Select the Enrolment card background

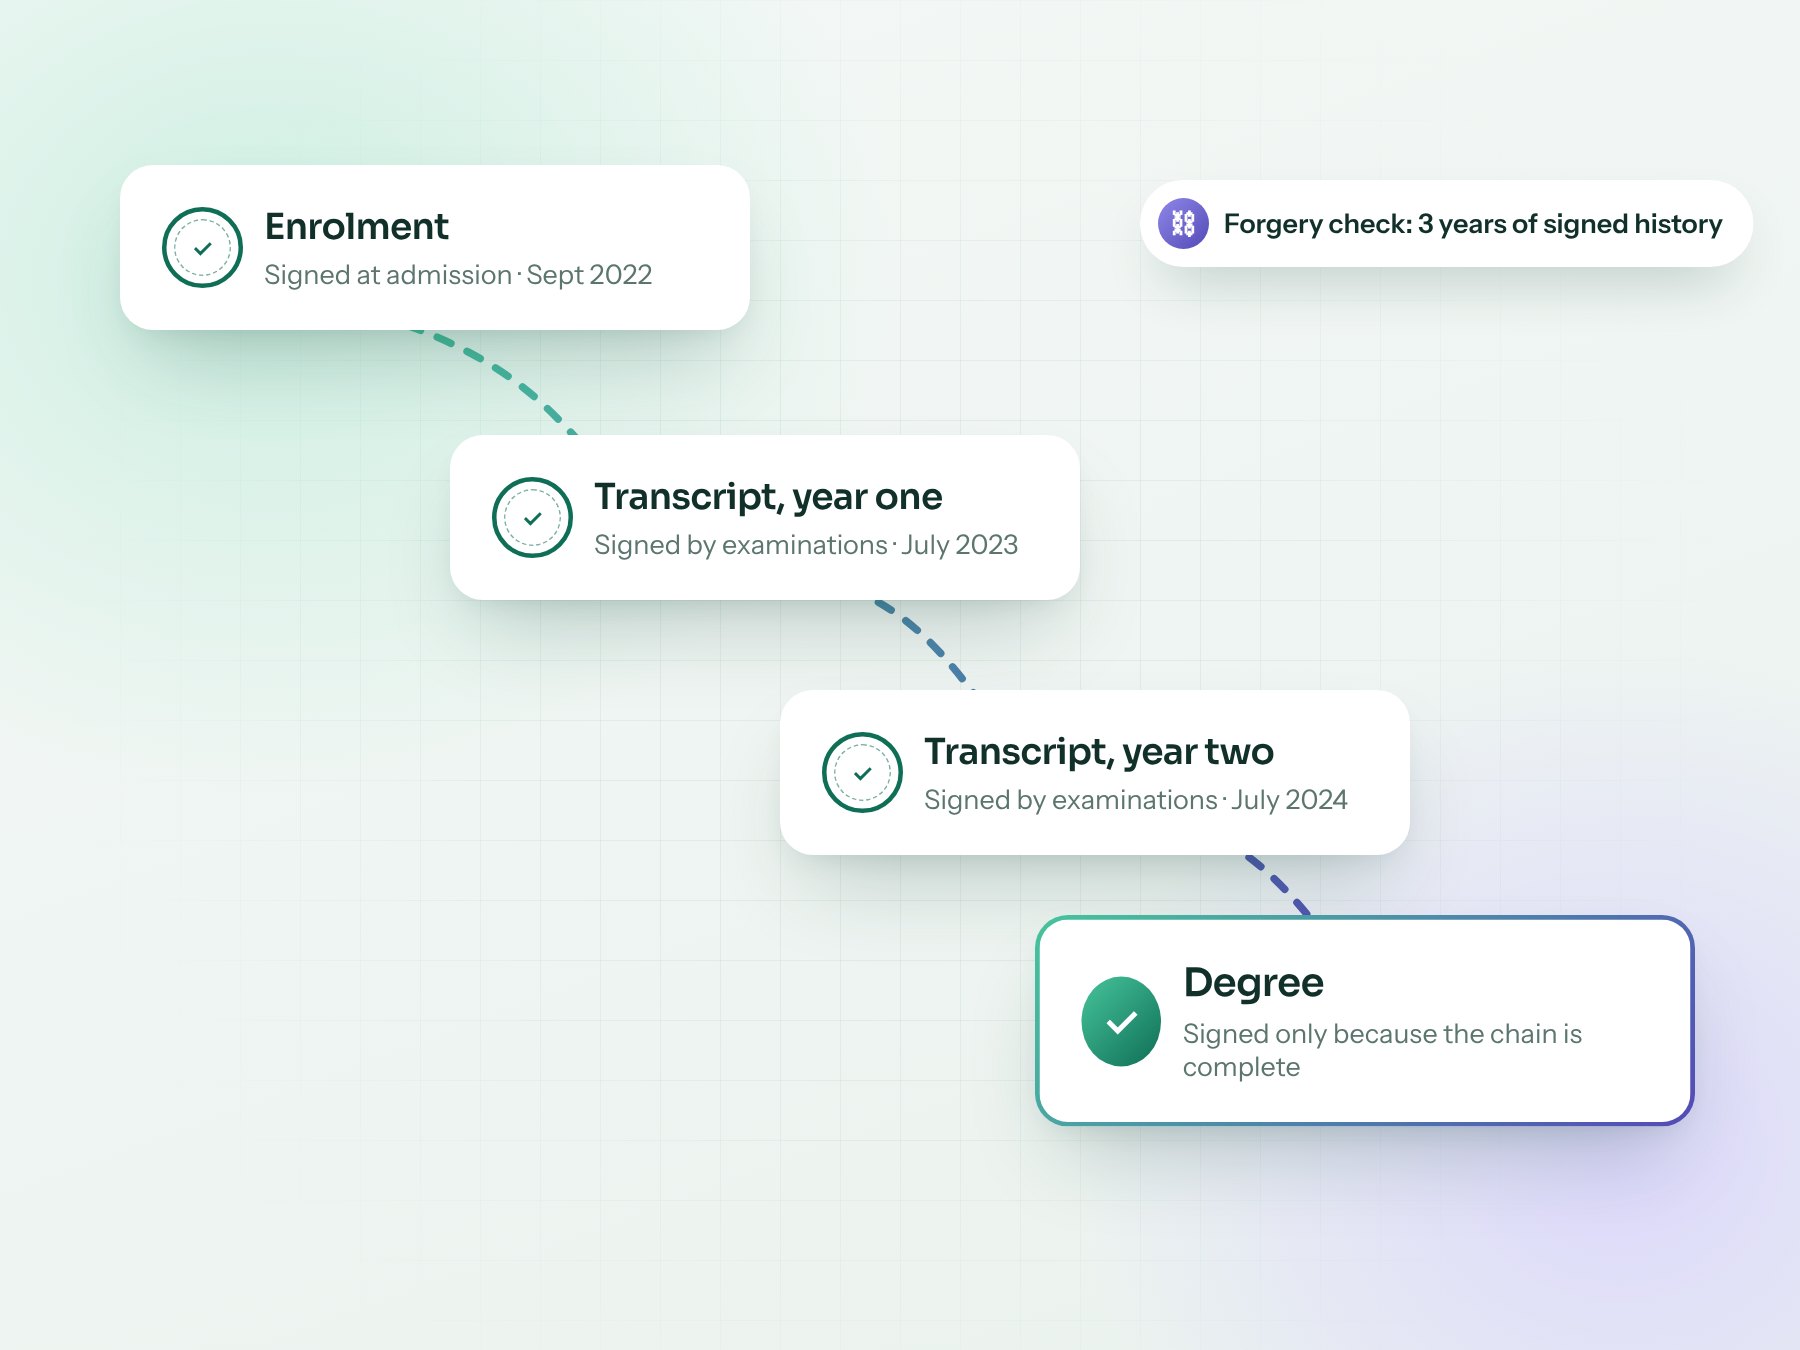(x=435, y=247)
